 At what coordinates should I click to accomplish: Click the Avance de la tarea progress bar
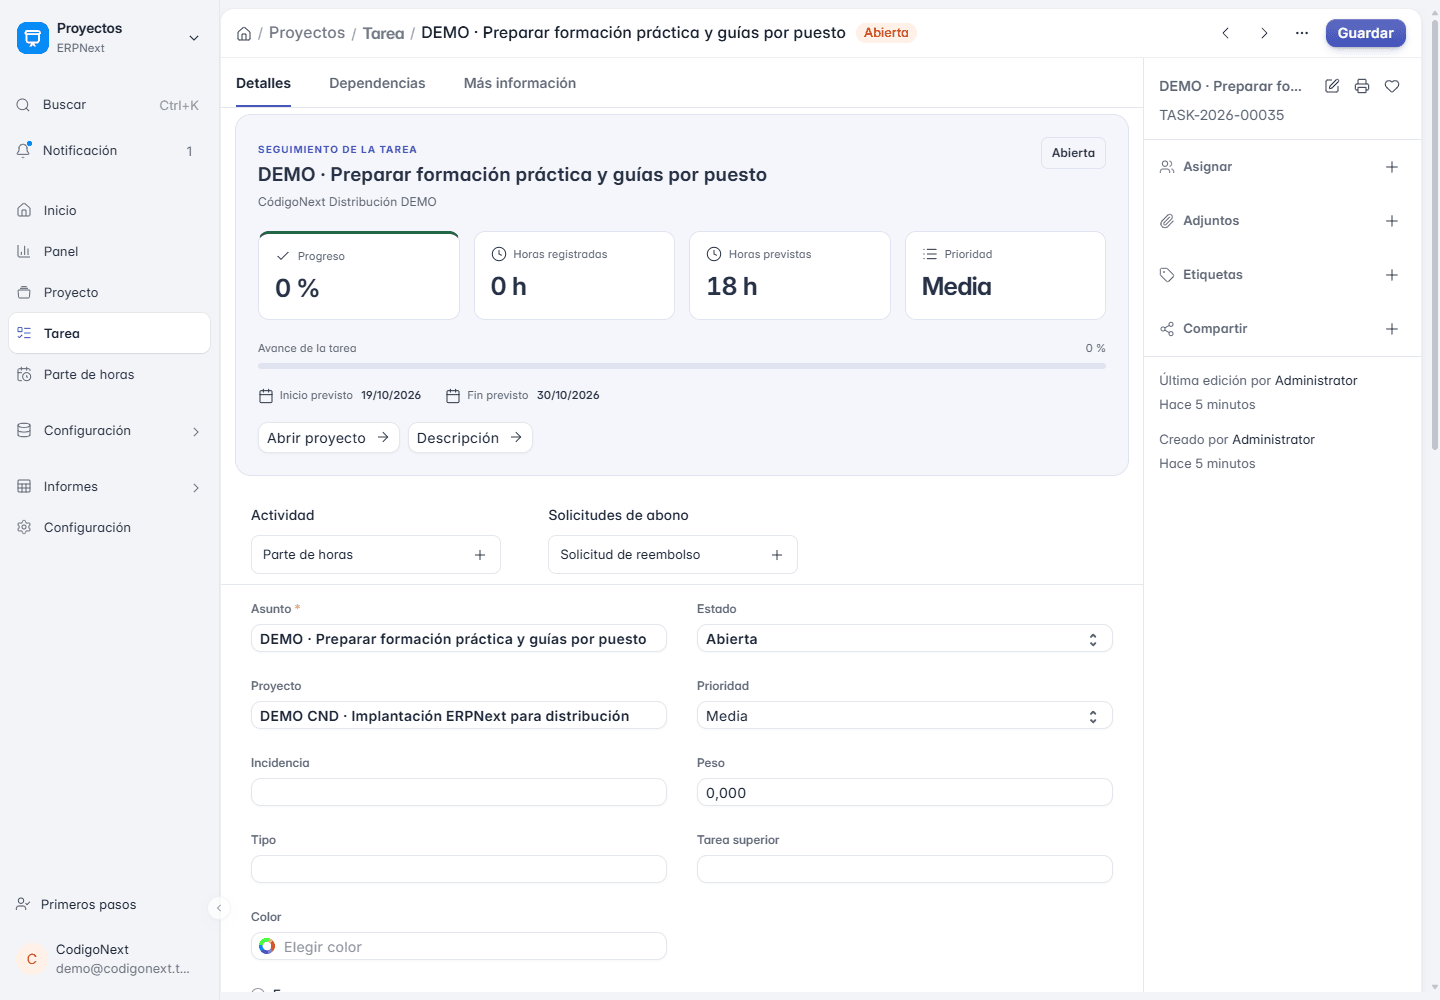click(682, 366)
